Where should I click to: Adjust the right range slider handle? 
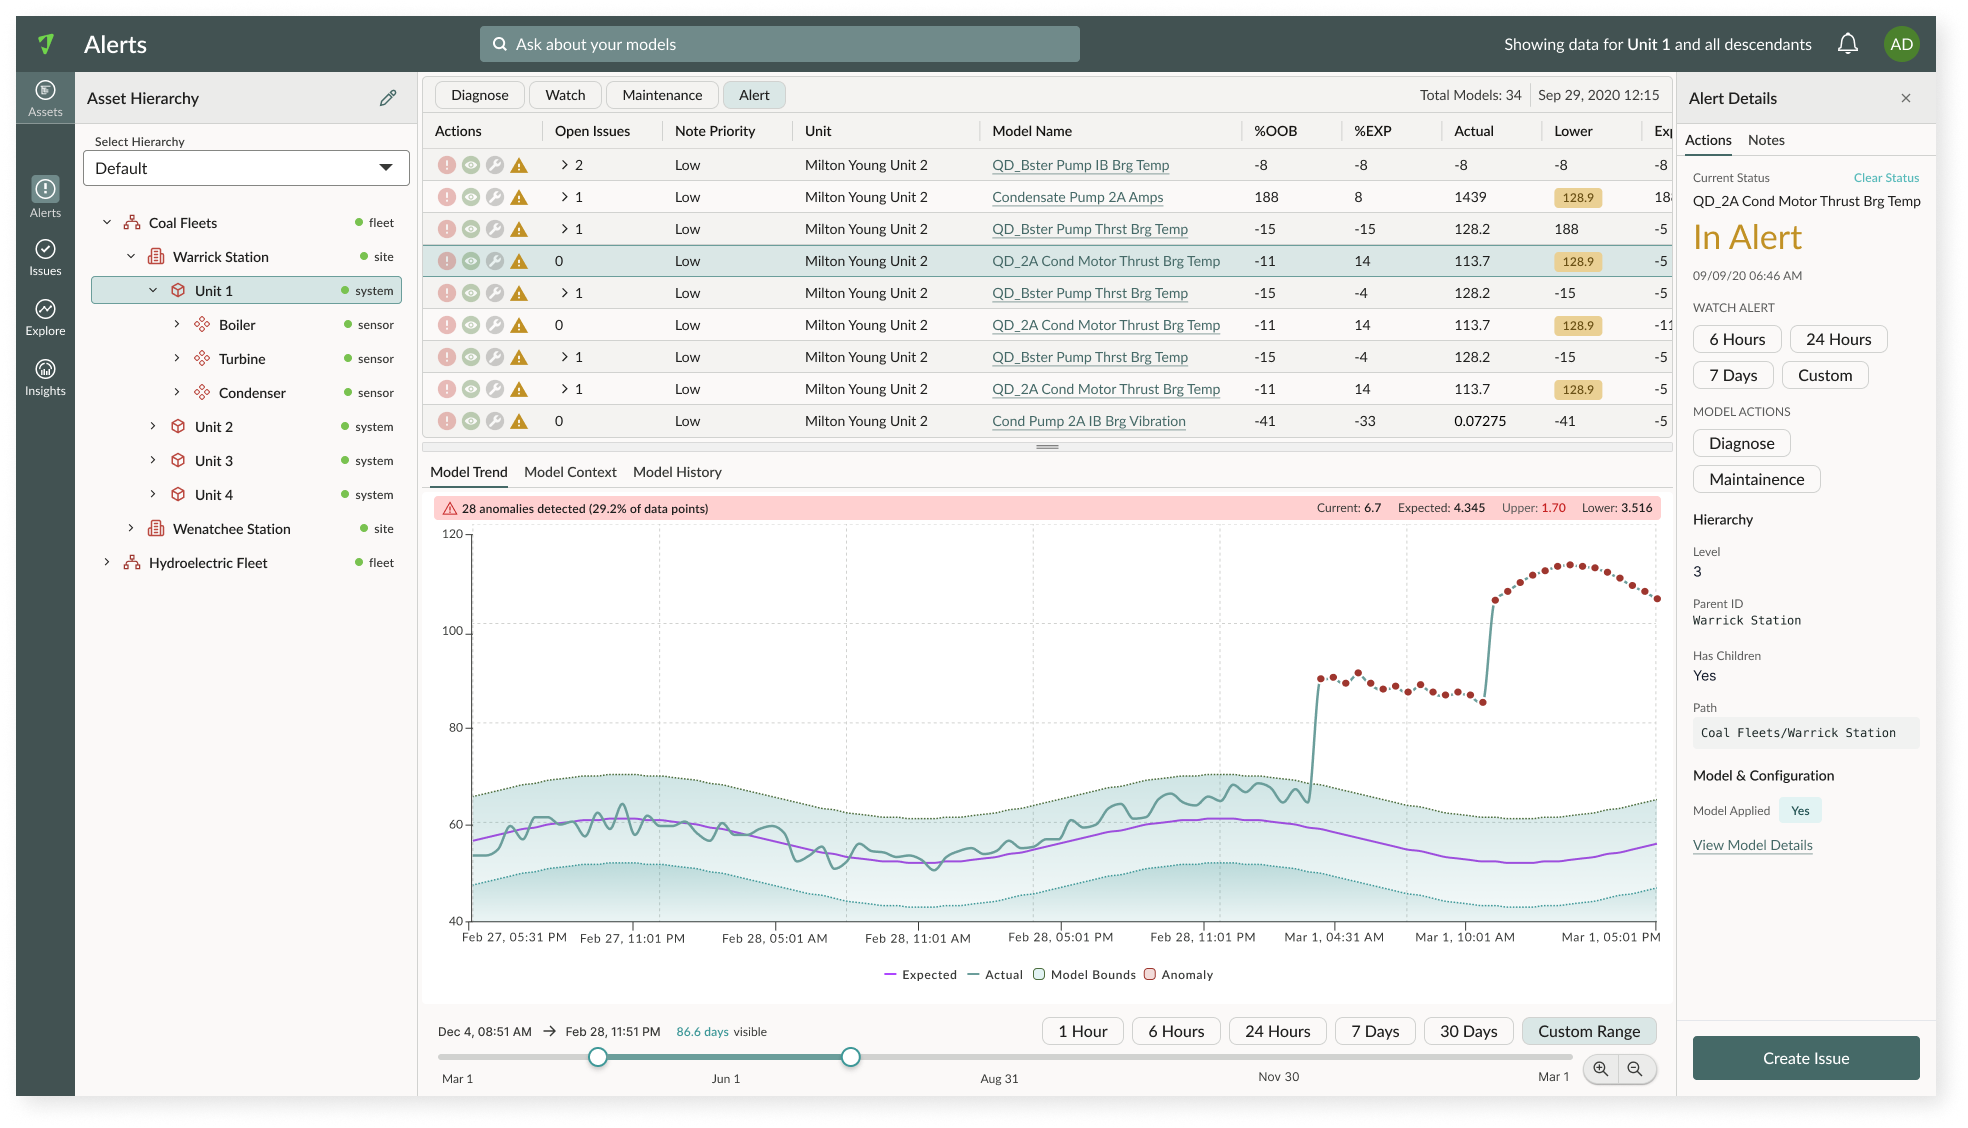851,1057
